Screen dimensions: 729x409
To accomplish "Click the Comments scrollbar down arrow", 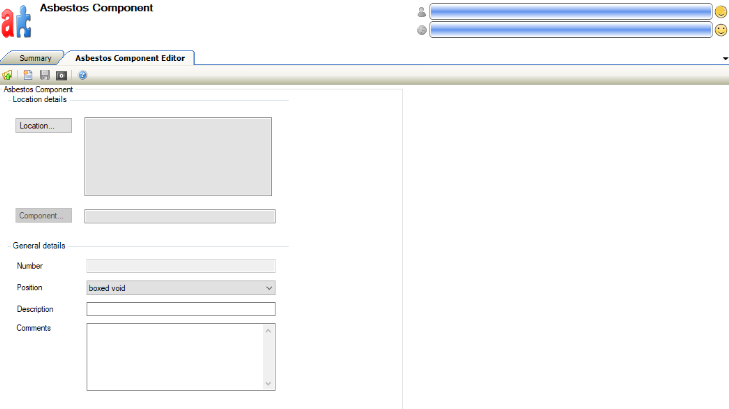I will pos(268,383).
